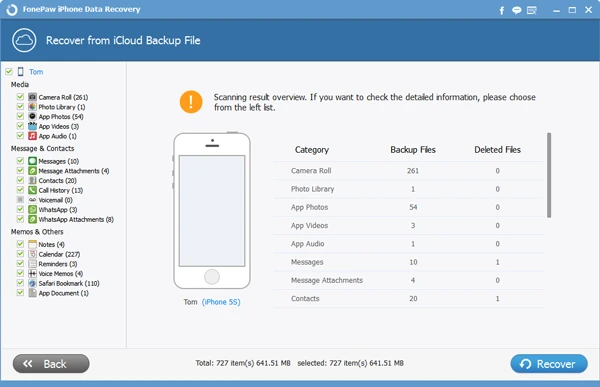Image resolution: width=600 pixels, height=387 pixels.
Task: Click the Memos & Others section label
Action: click(37, 232)
